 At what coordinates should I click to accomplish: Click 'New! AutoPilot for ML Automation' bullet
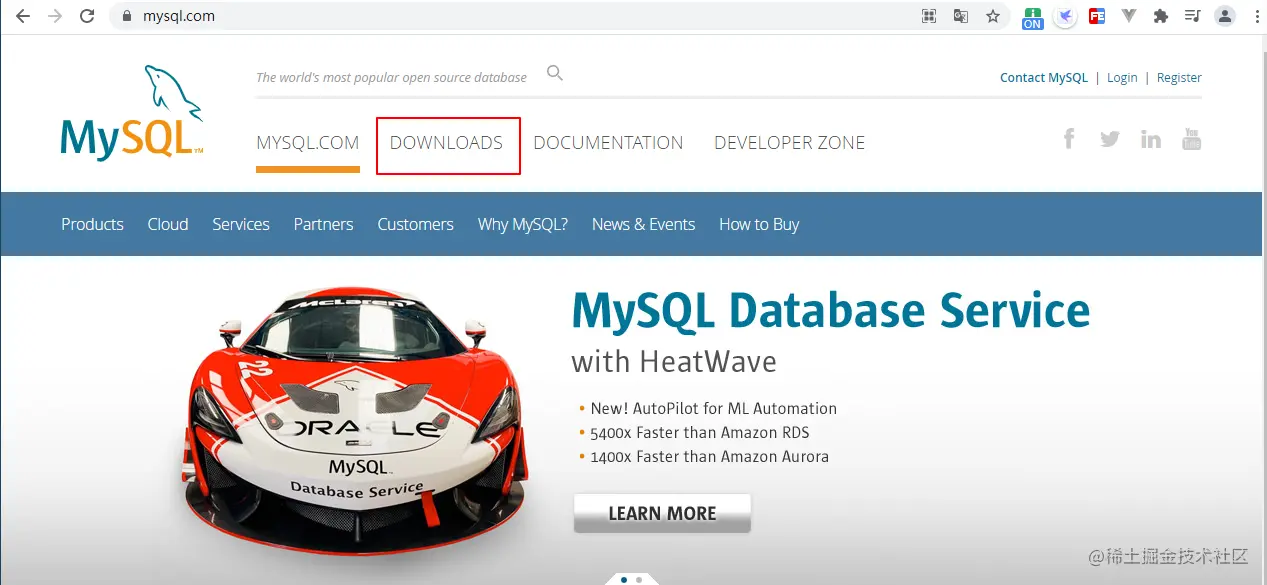click(713, 408)
